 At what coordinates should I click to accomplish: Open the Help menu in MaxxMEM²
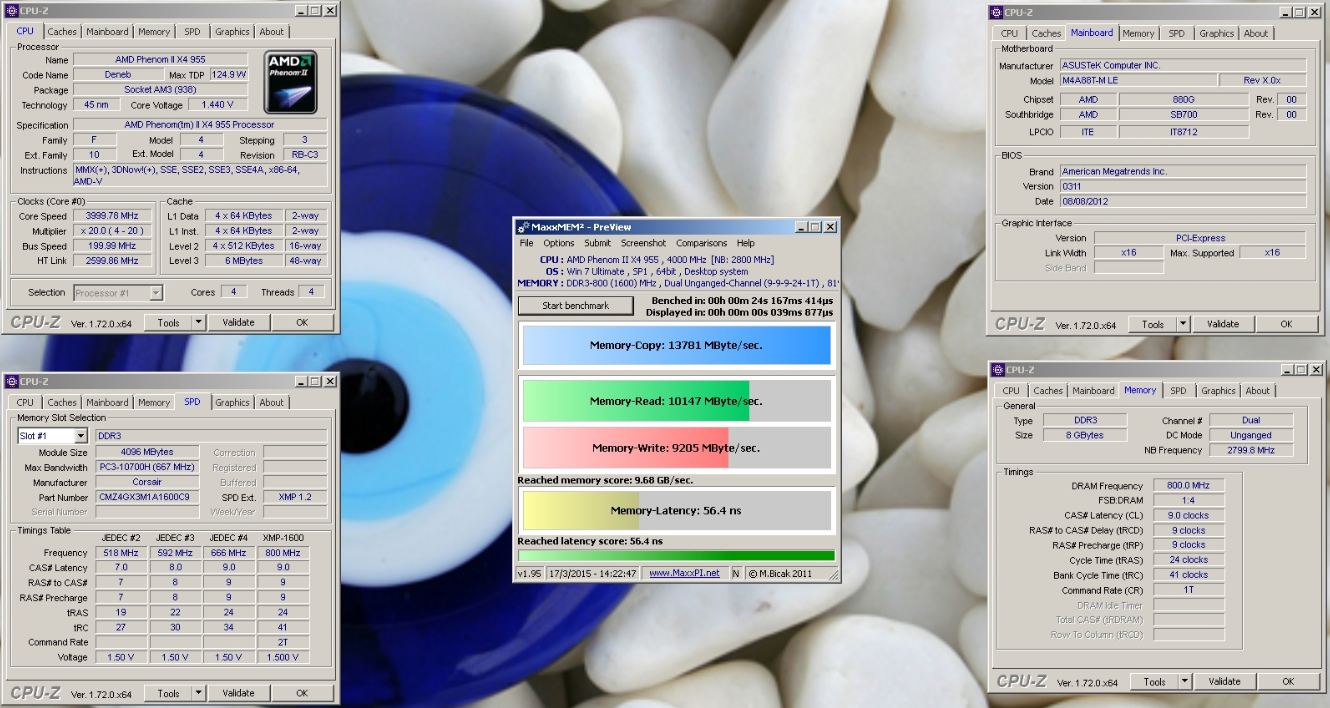pos(746,243)
